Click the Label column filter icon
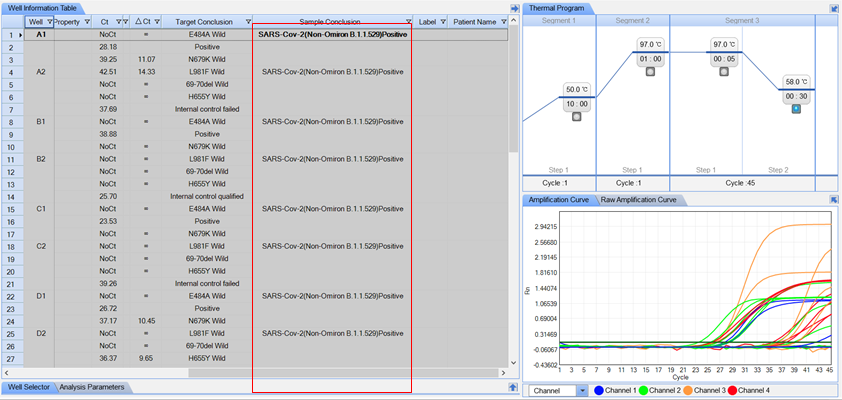Screen dimensions: 842x400 (440, 21)
